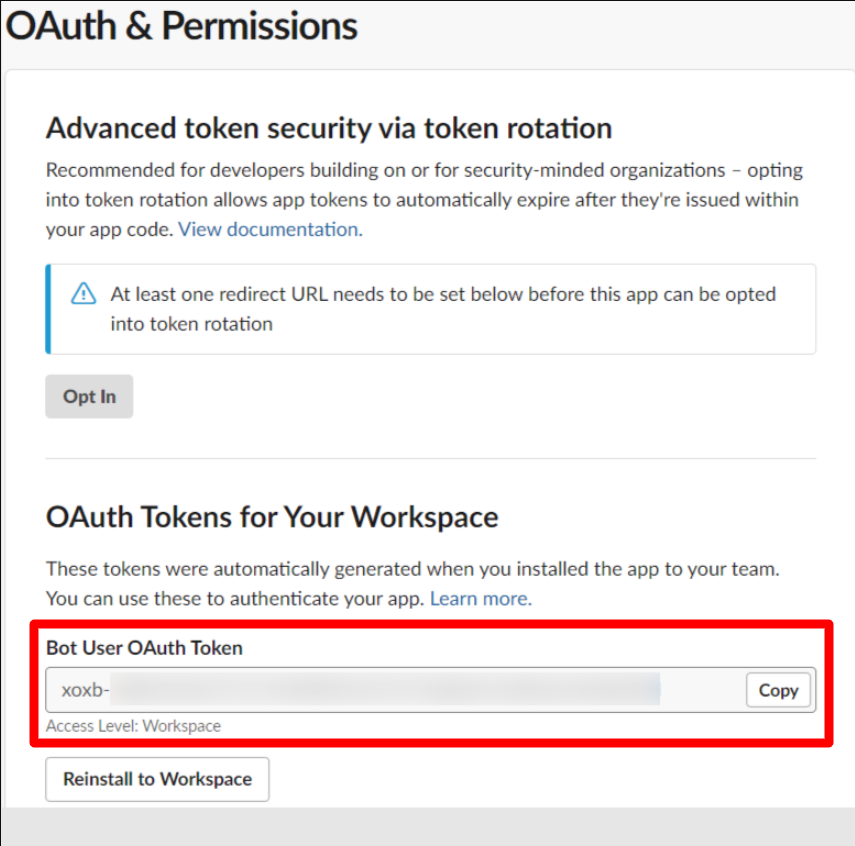Select the Advanced token security heading

(329, 129)
